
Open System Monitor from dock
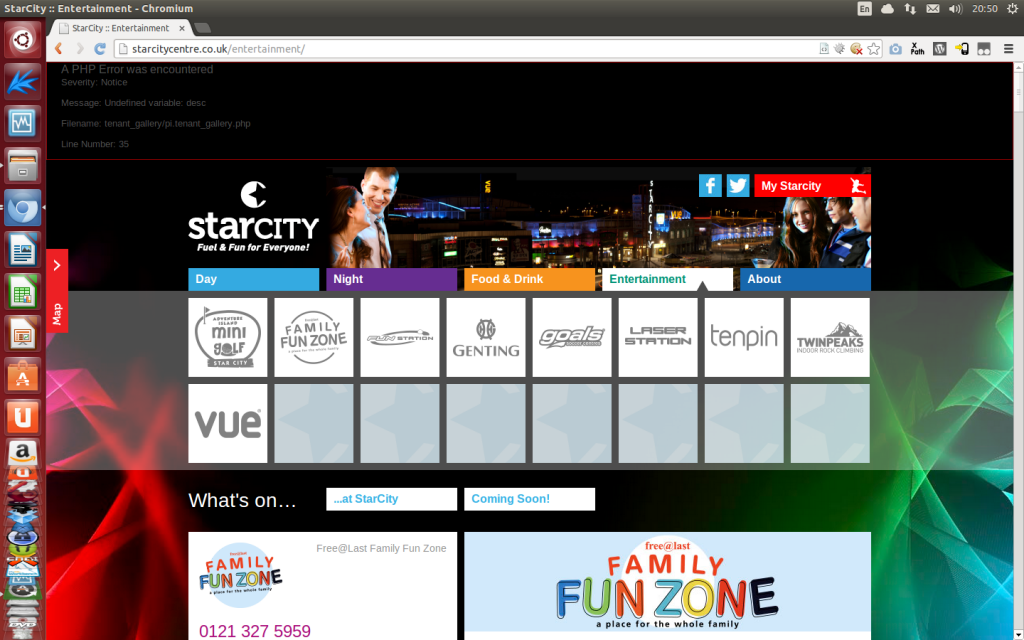click(23, 123)
